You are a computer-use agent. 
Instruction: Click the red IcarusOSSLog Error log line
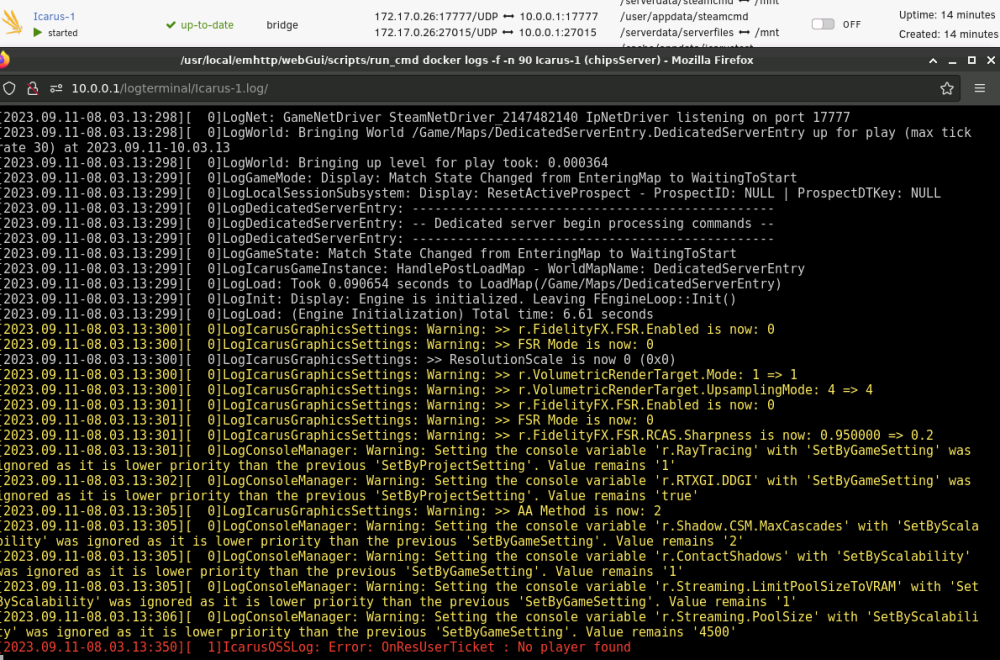[x=316, y=647]
